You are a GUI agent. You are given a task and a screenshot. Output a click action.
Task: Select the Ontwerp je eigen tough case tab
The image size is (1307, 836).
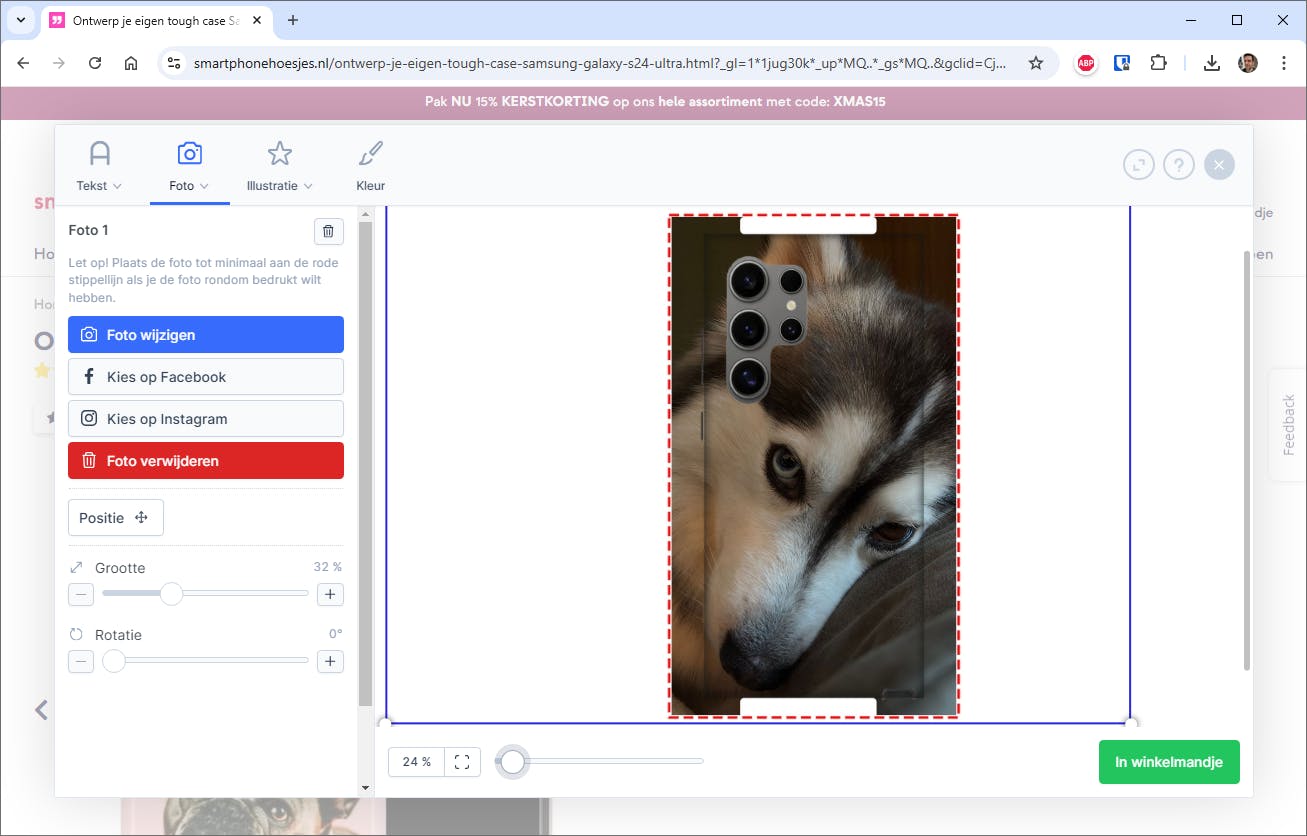pos(156,20)
